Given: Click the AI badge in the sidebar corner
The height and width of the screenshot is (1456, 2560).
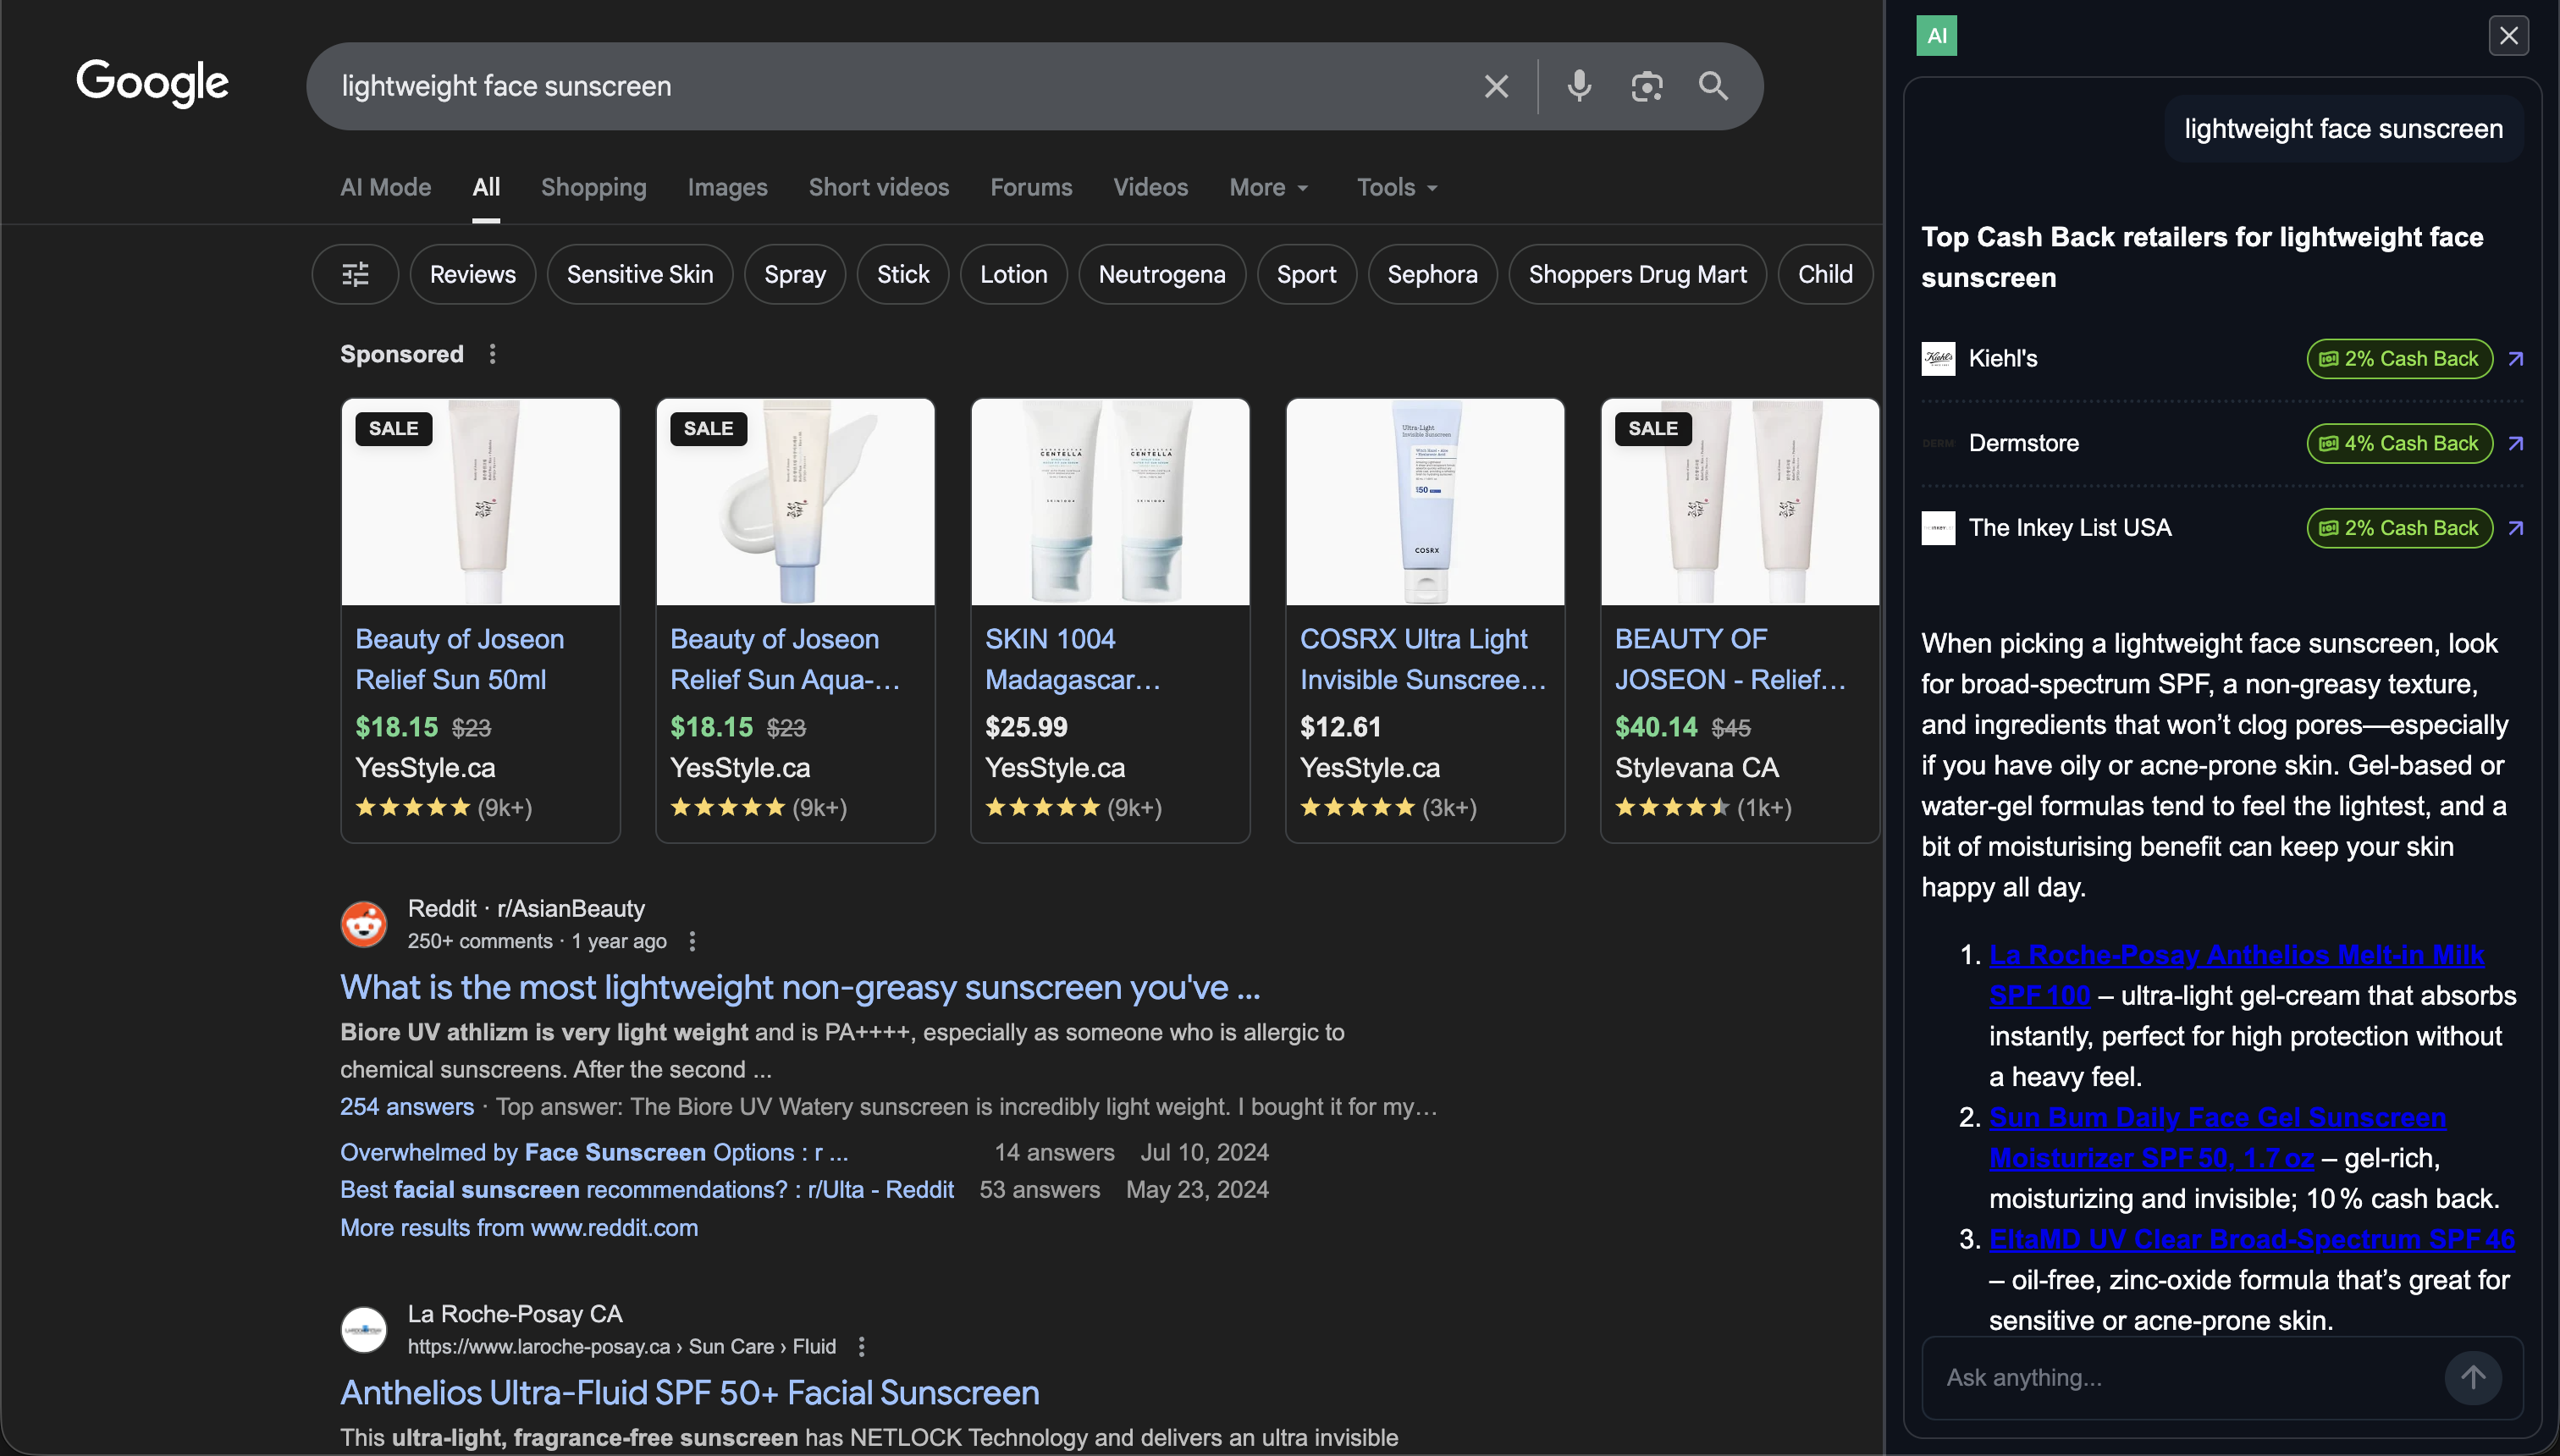Looking at the screenshot, I should 1938,34.
